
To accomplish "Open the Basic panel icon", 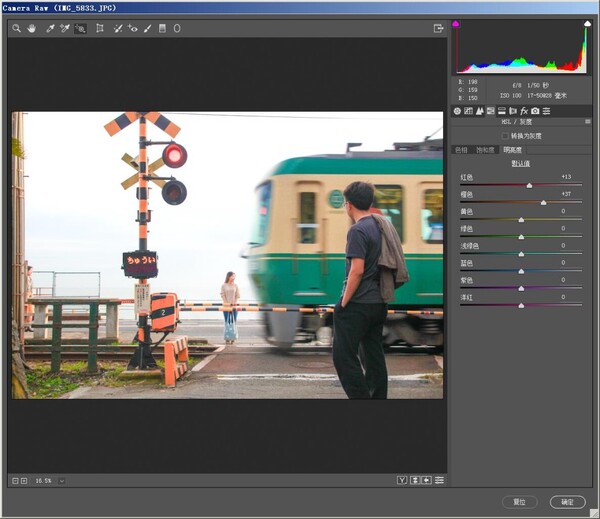I will (457, 111).
